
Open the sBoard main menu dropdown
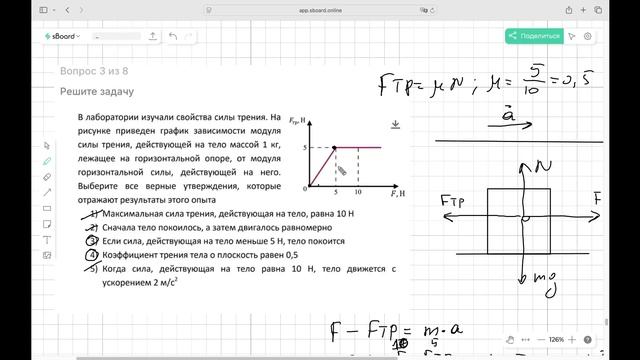point(62,36)
